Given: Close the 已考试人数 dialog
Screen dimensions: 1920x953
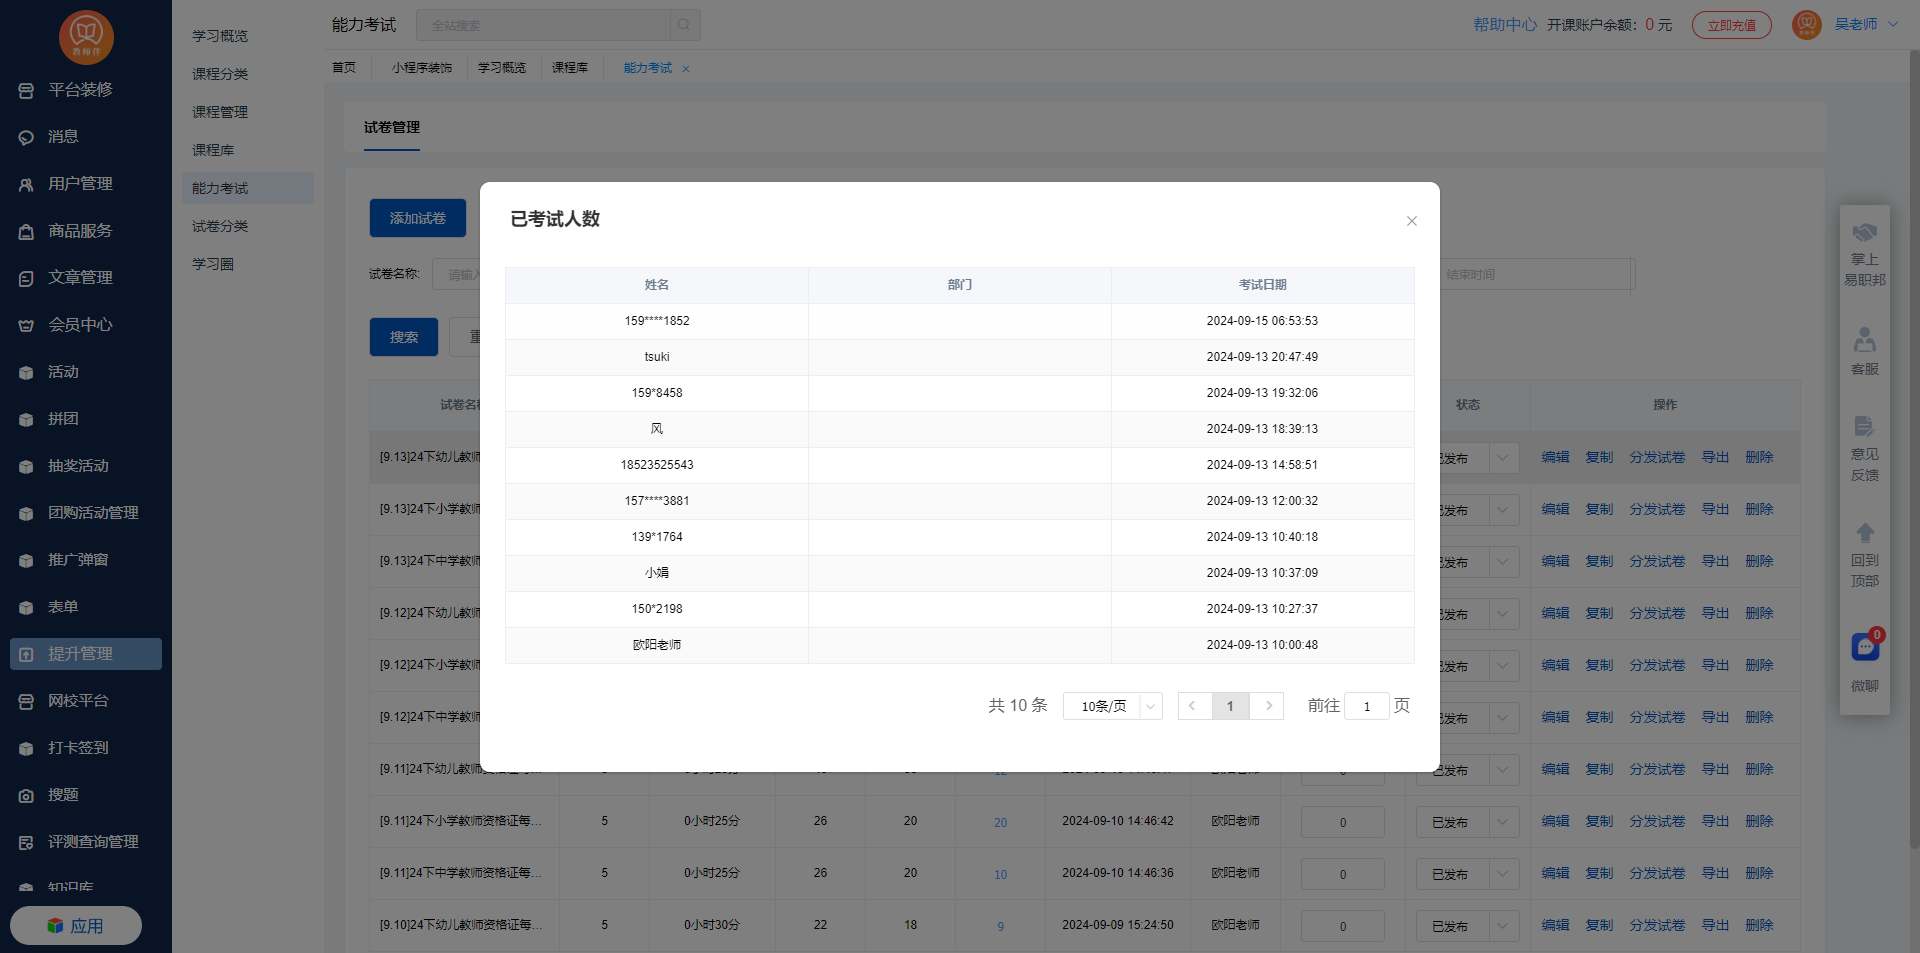Looking at the screenshot, I should click(x=1411, y=221).
